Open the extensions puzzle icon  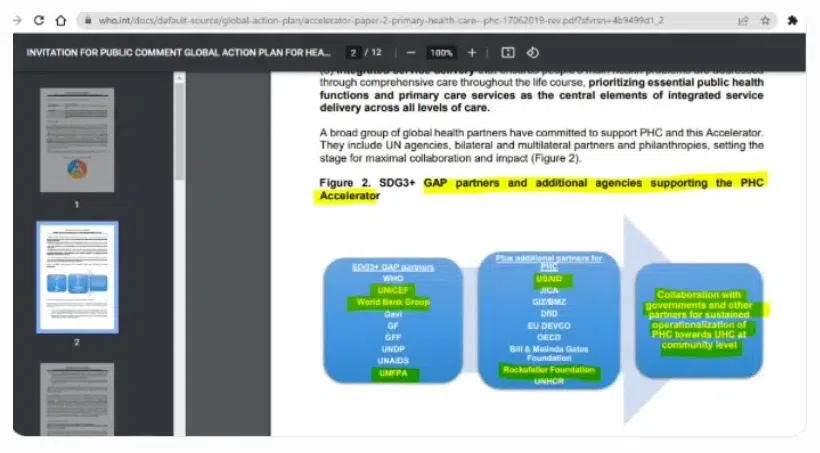point(792,20)
